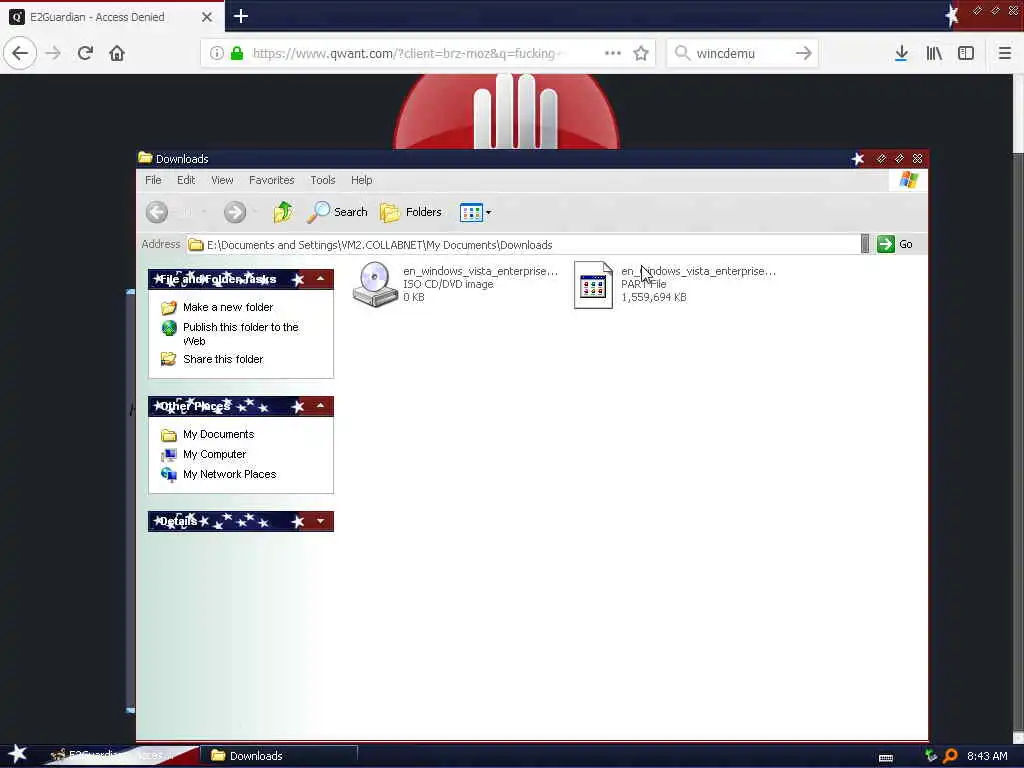
Task: Submit the wincdemu search arrow
Action: pos(803,53)
